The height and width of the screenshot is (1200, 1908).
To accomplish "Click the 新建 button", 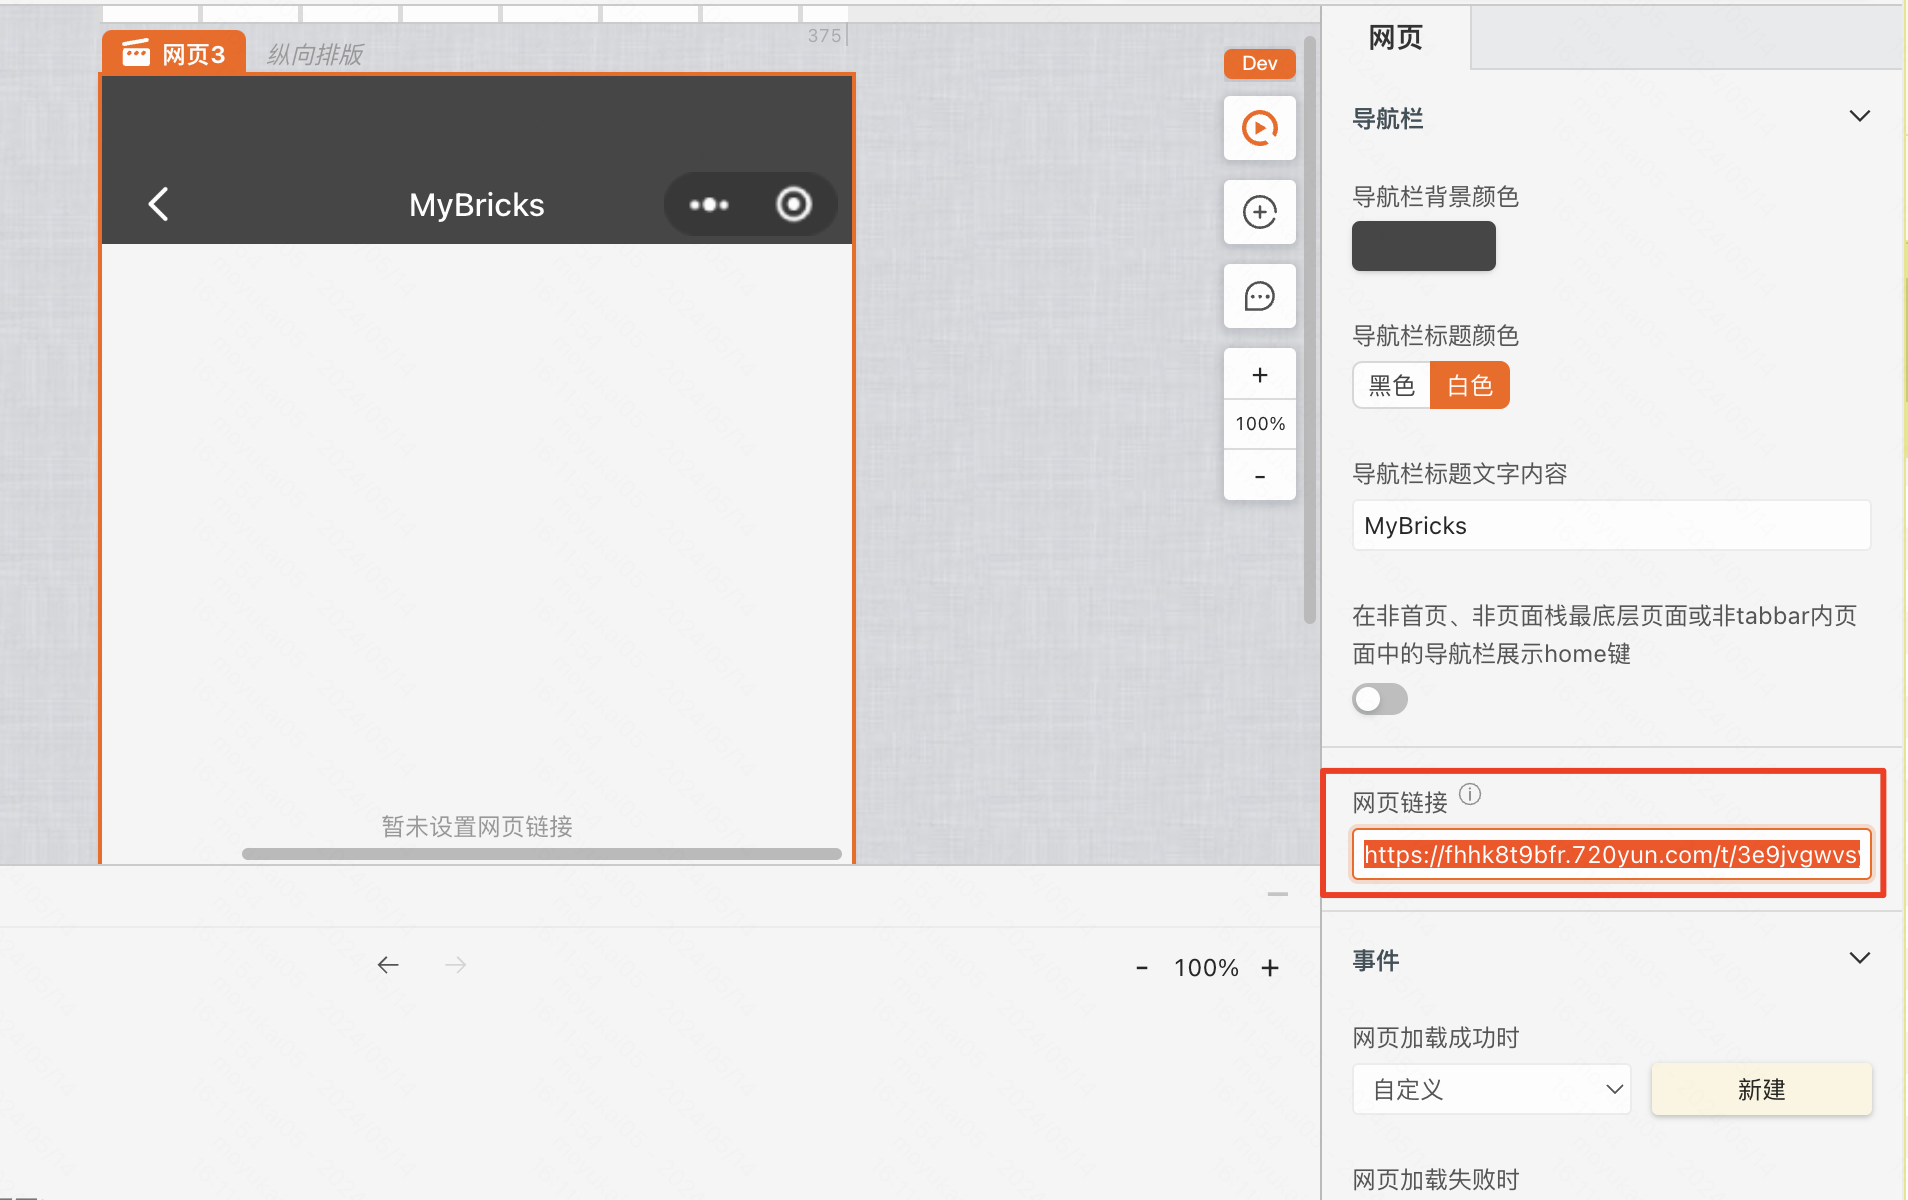I will (x=1761, y=1089).
